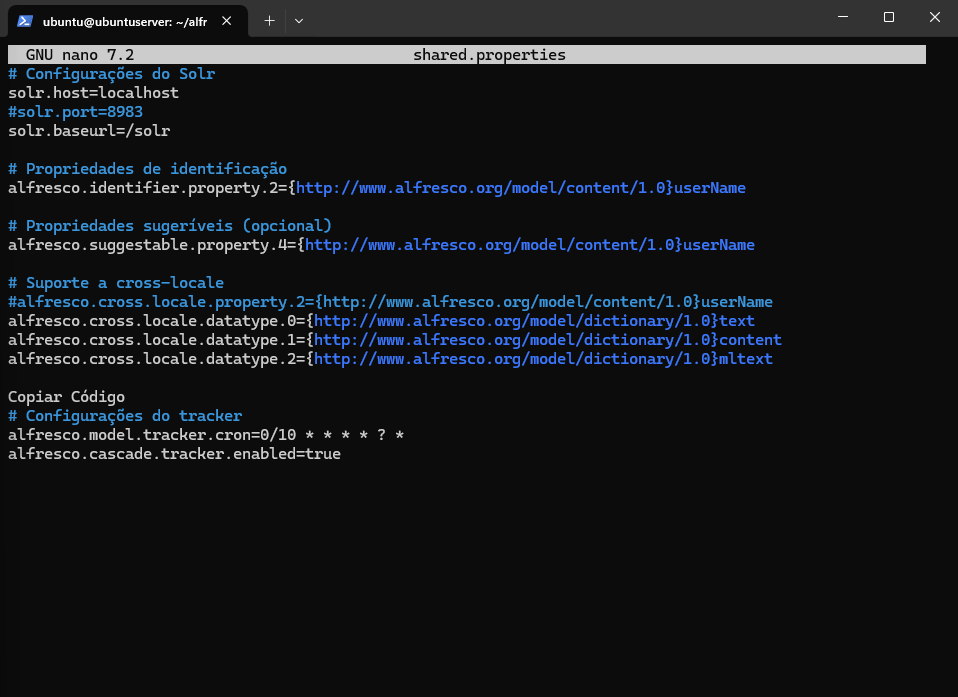Minimize the terminal window
The width and height of the screenshot is (958, 697).
point(841,17)
